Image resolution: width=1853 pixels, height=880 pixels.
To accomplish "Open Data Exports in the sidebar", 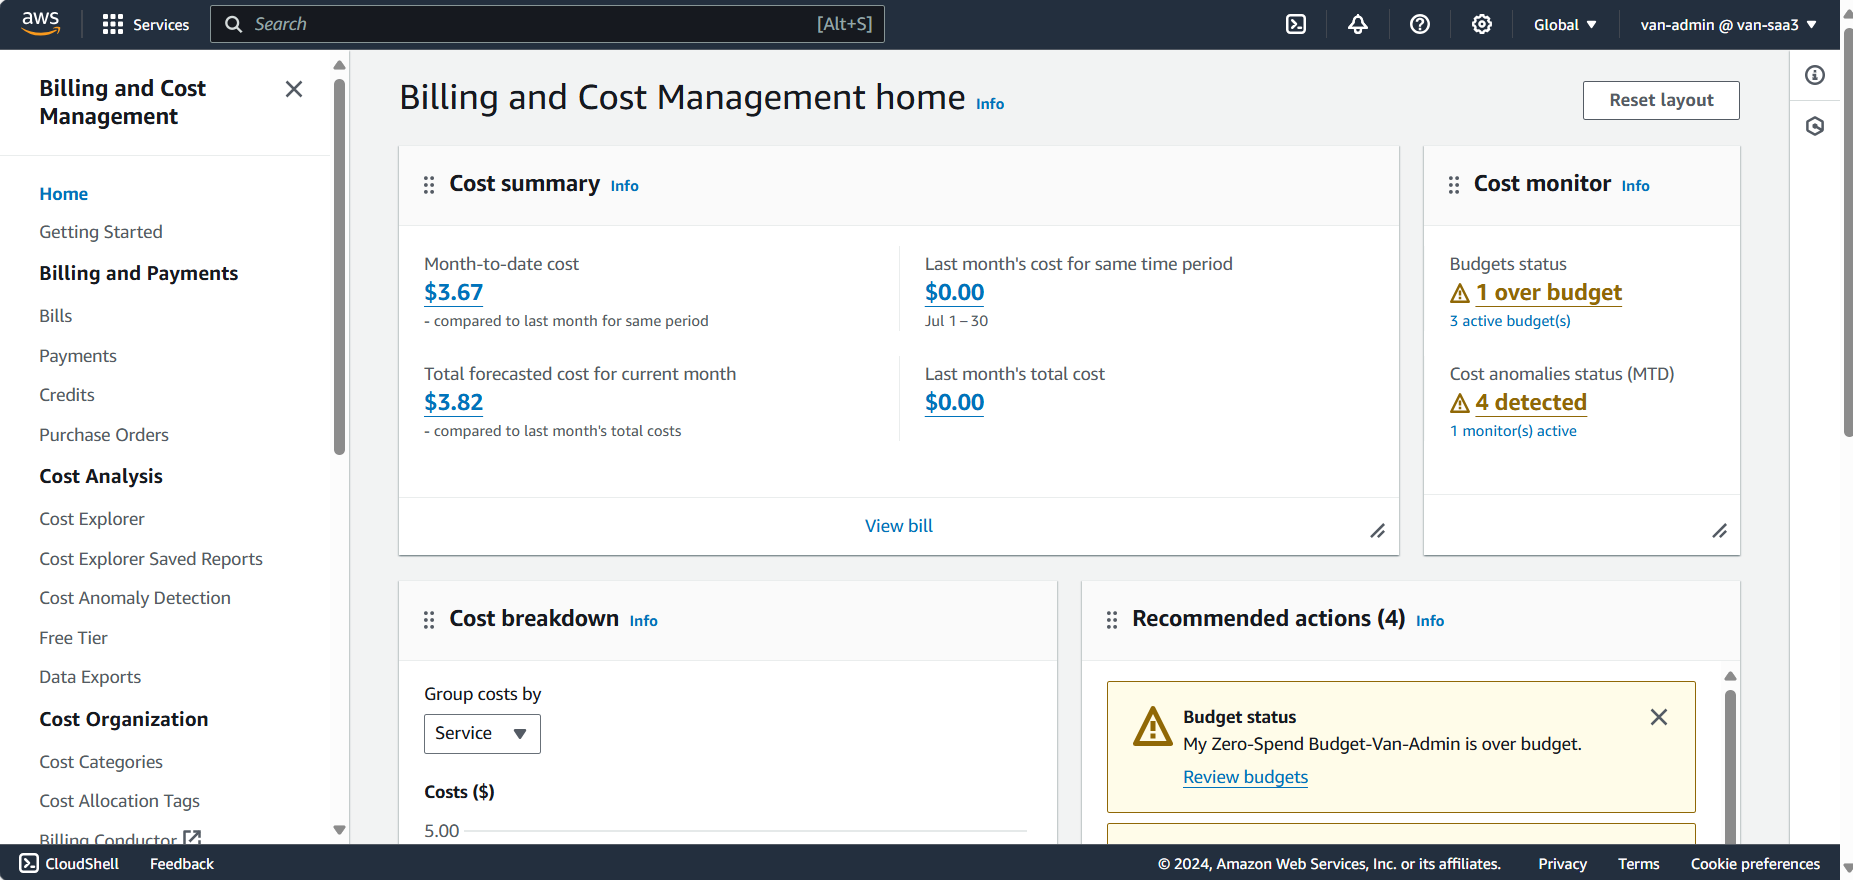I will click(90, 677).
